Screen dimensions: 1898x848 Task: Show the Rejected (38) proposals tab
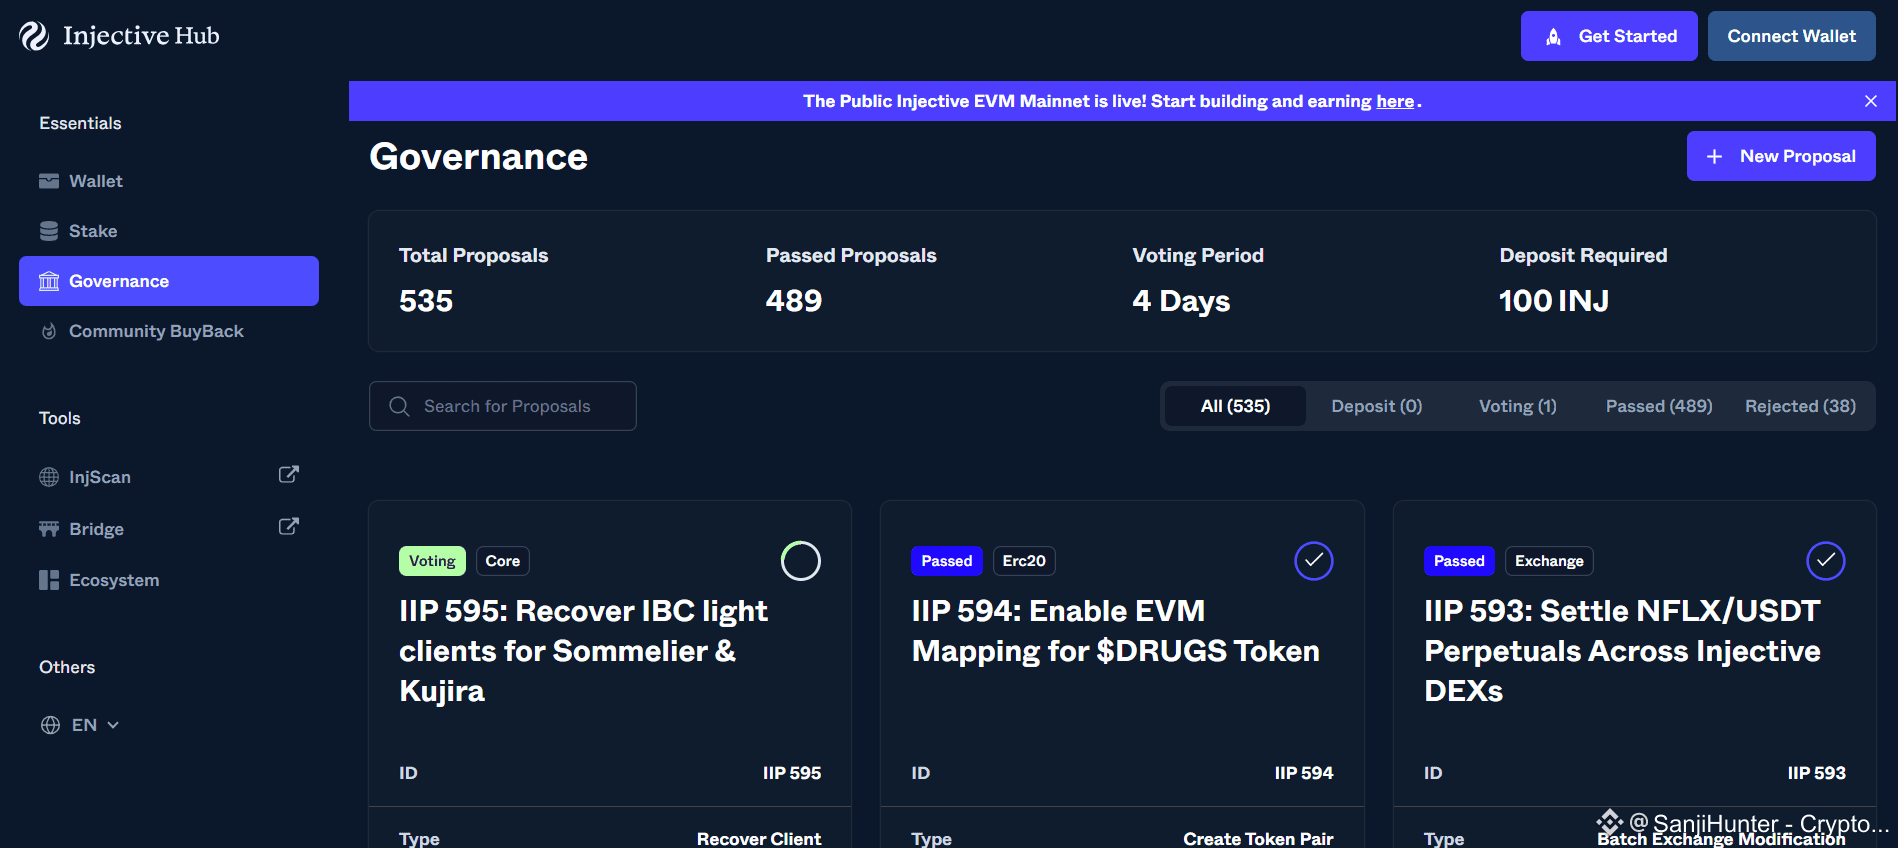coord(1799,406)
